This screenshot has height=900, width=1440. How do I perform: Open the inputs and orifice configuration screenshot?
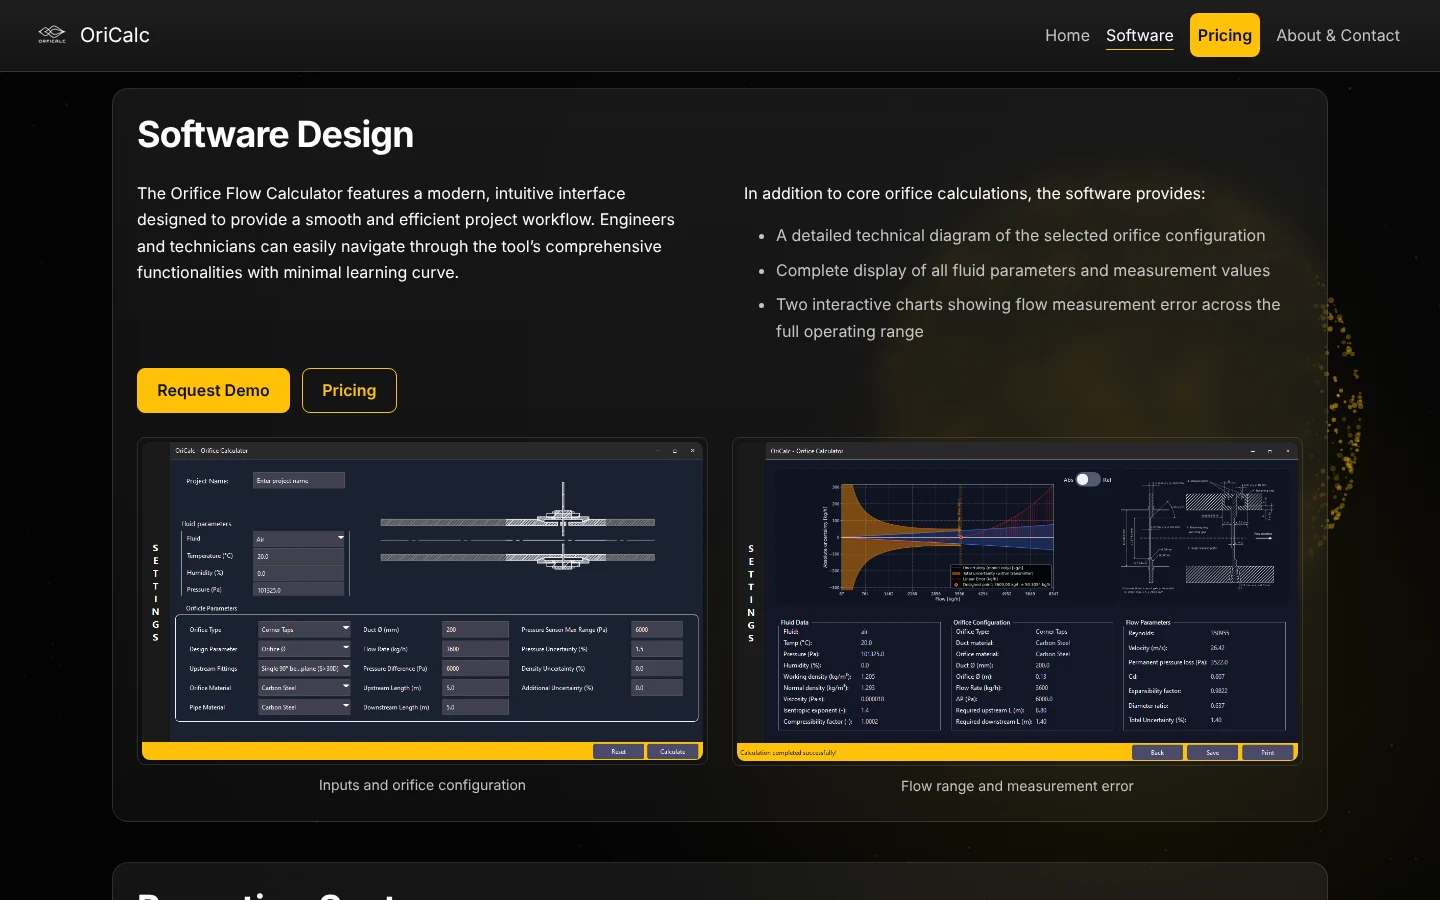pyautogui.click(x=422, y=601)
